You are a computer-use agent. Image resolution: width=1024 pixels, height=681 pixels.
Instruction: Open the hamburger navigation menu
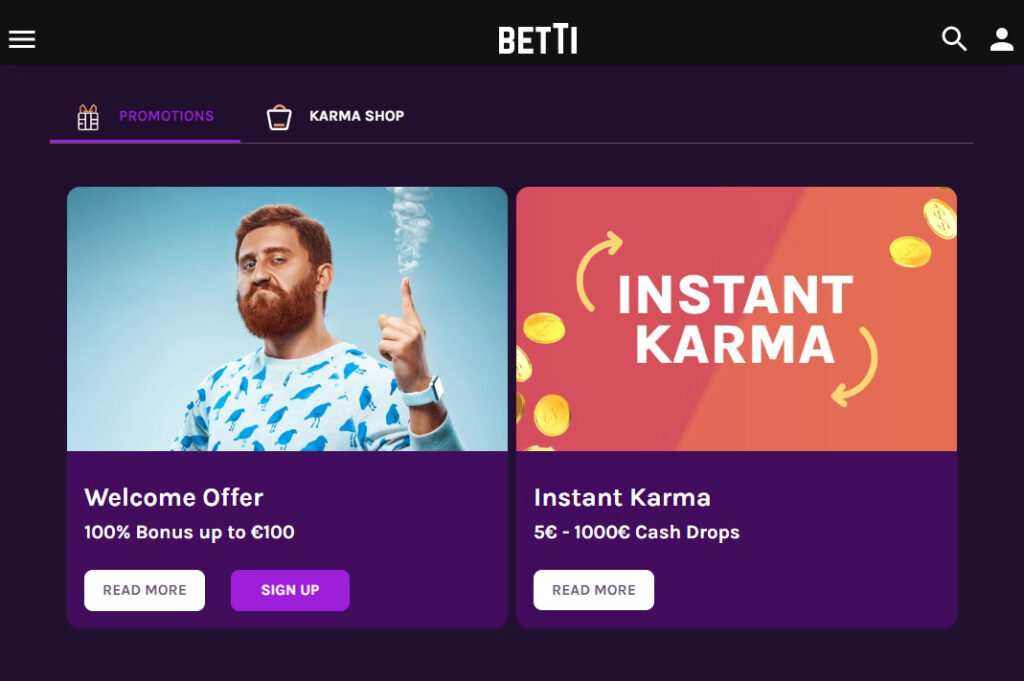pyautogui.click(x=21, y=38)
